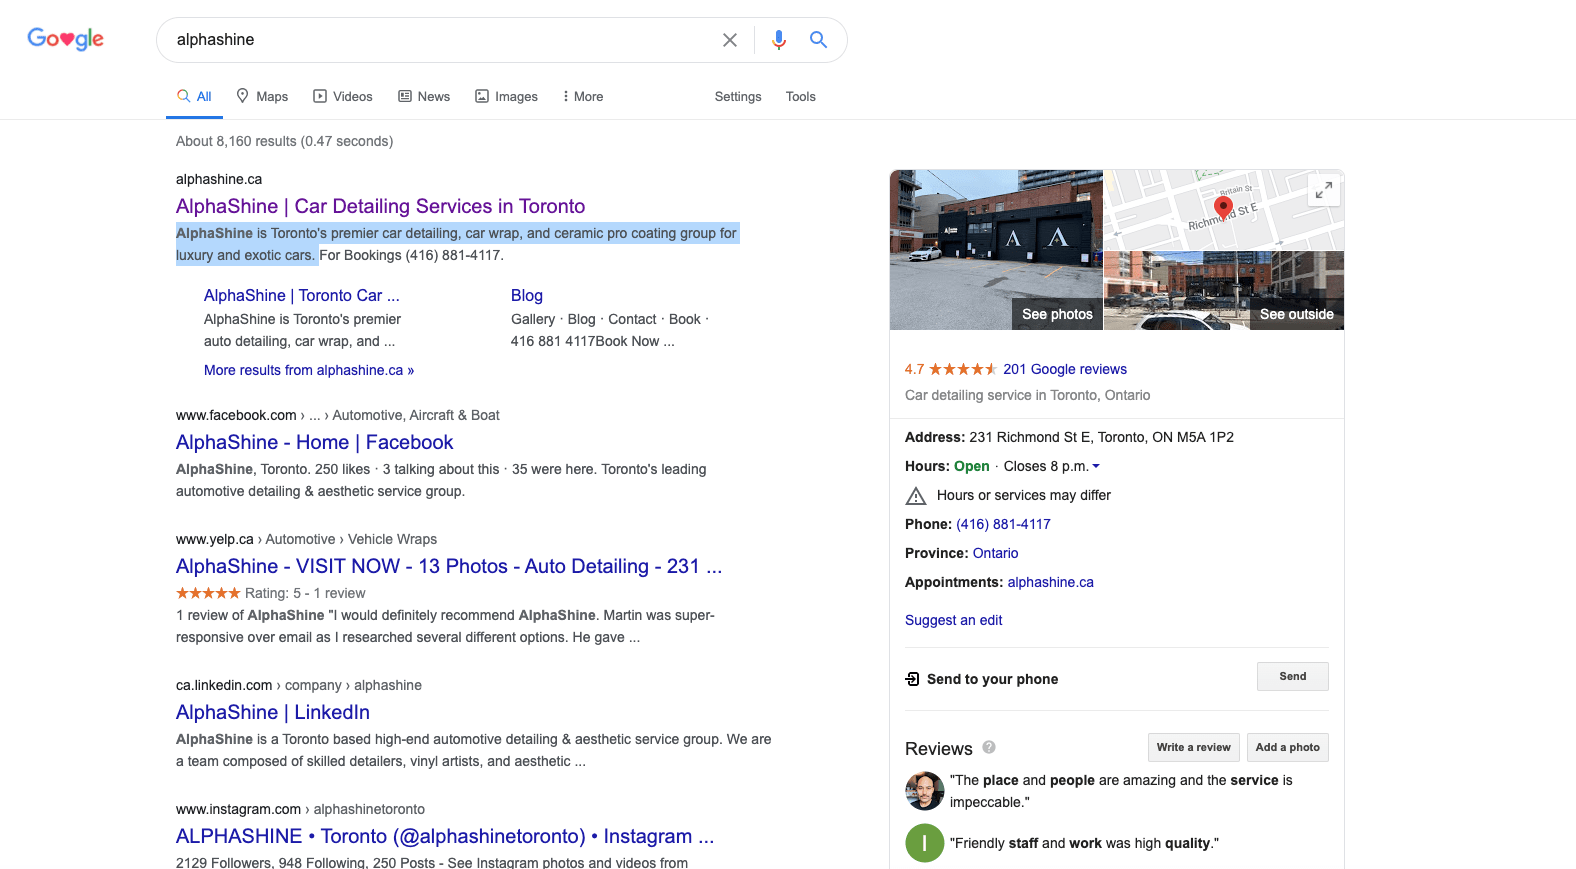
Task: Open the More search options menu
Action: (x=583, y=97)
